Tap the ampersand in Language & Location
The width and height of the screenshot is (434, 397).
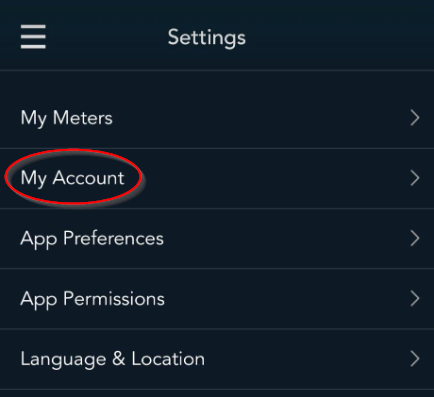pyautogui.click(x=119, y=359)
